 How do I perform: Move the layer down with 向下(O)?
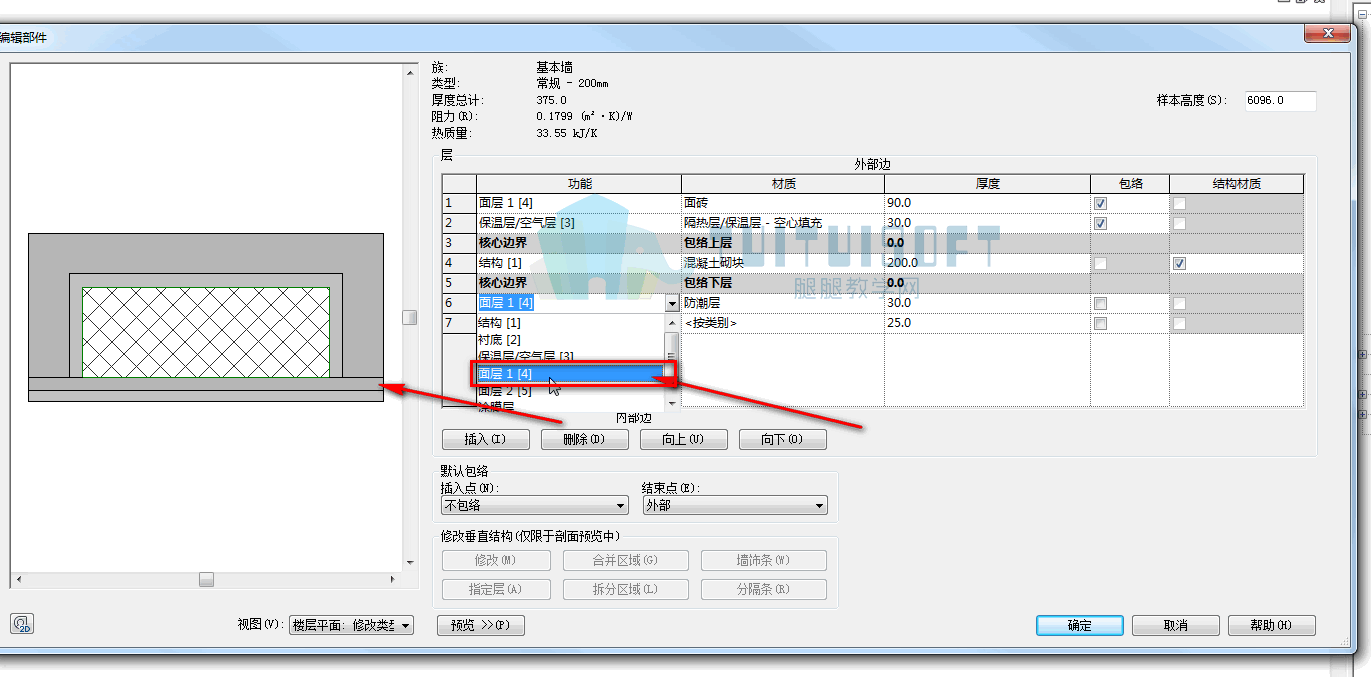coord(783,439)
